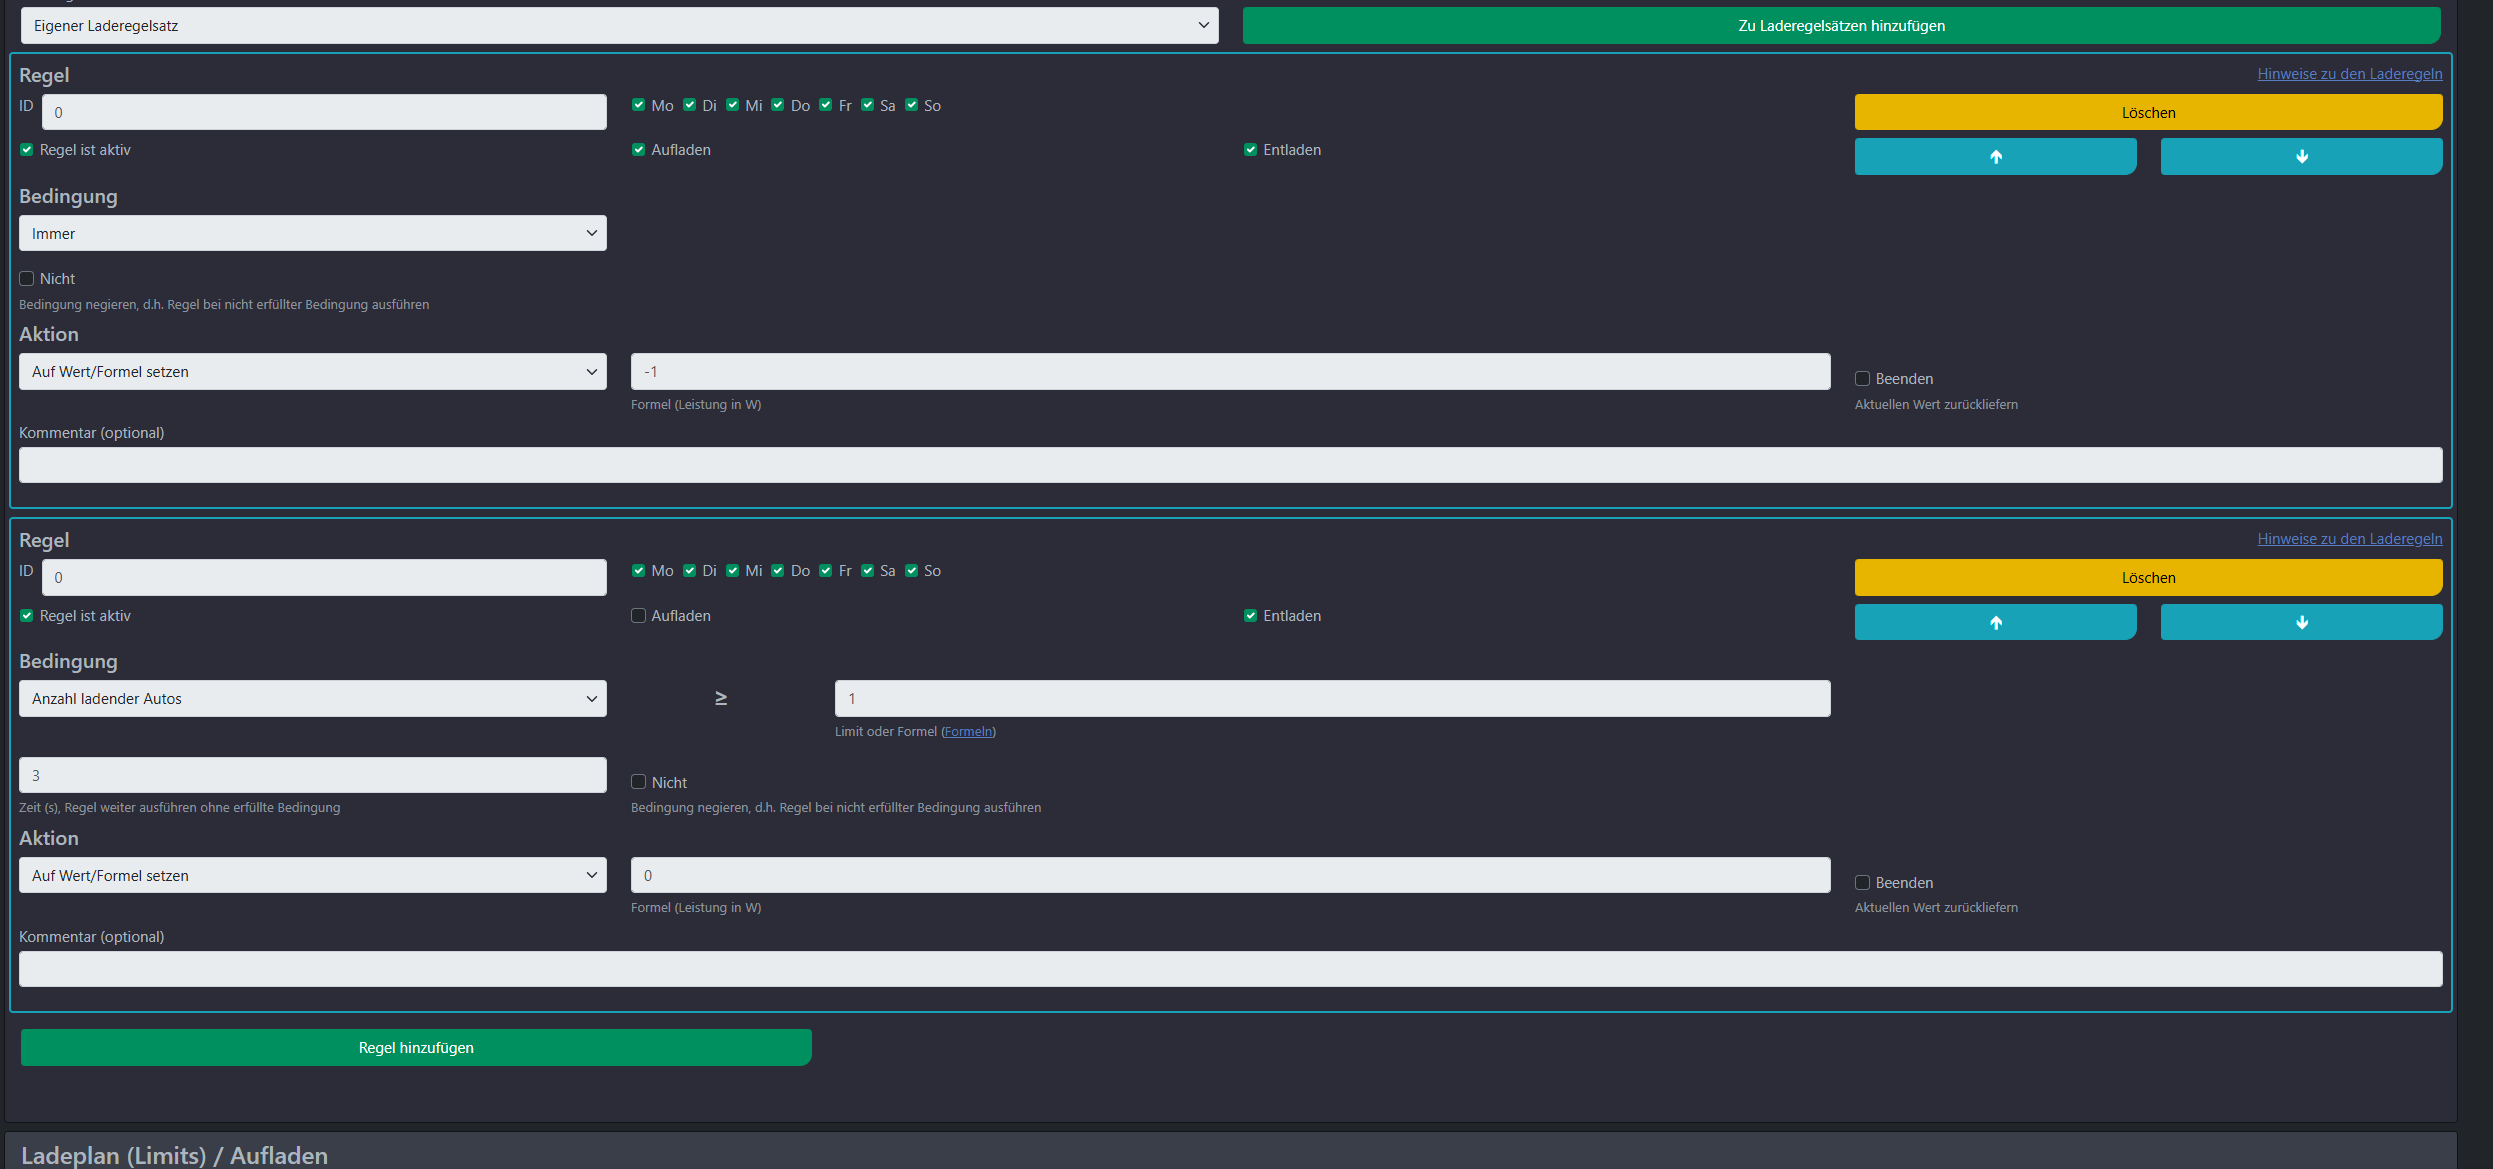
Task: Click first rule's Kommentar input field
Action: coord(1230,465)
